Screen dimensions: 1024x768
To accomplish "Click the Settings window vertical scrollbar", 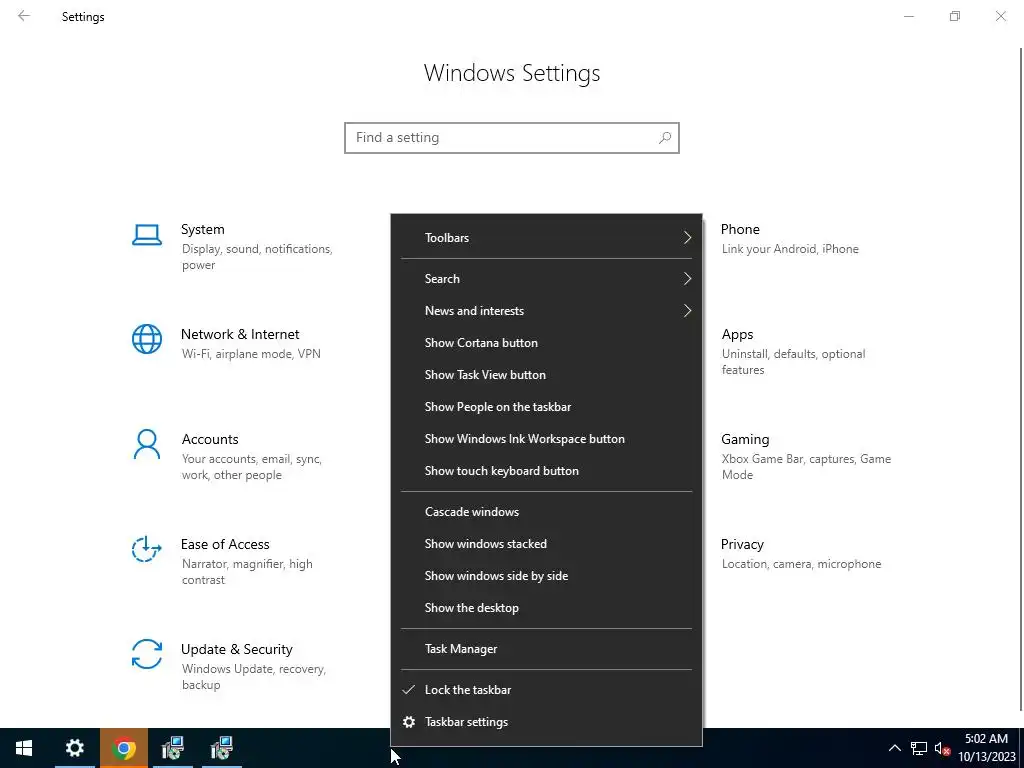I will coord(1021,379).
